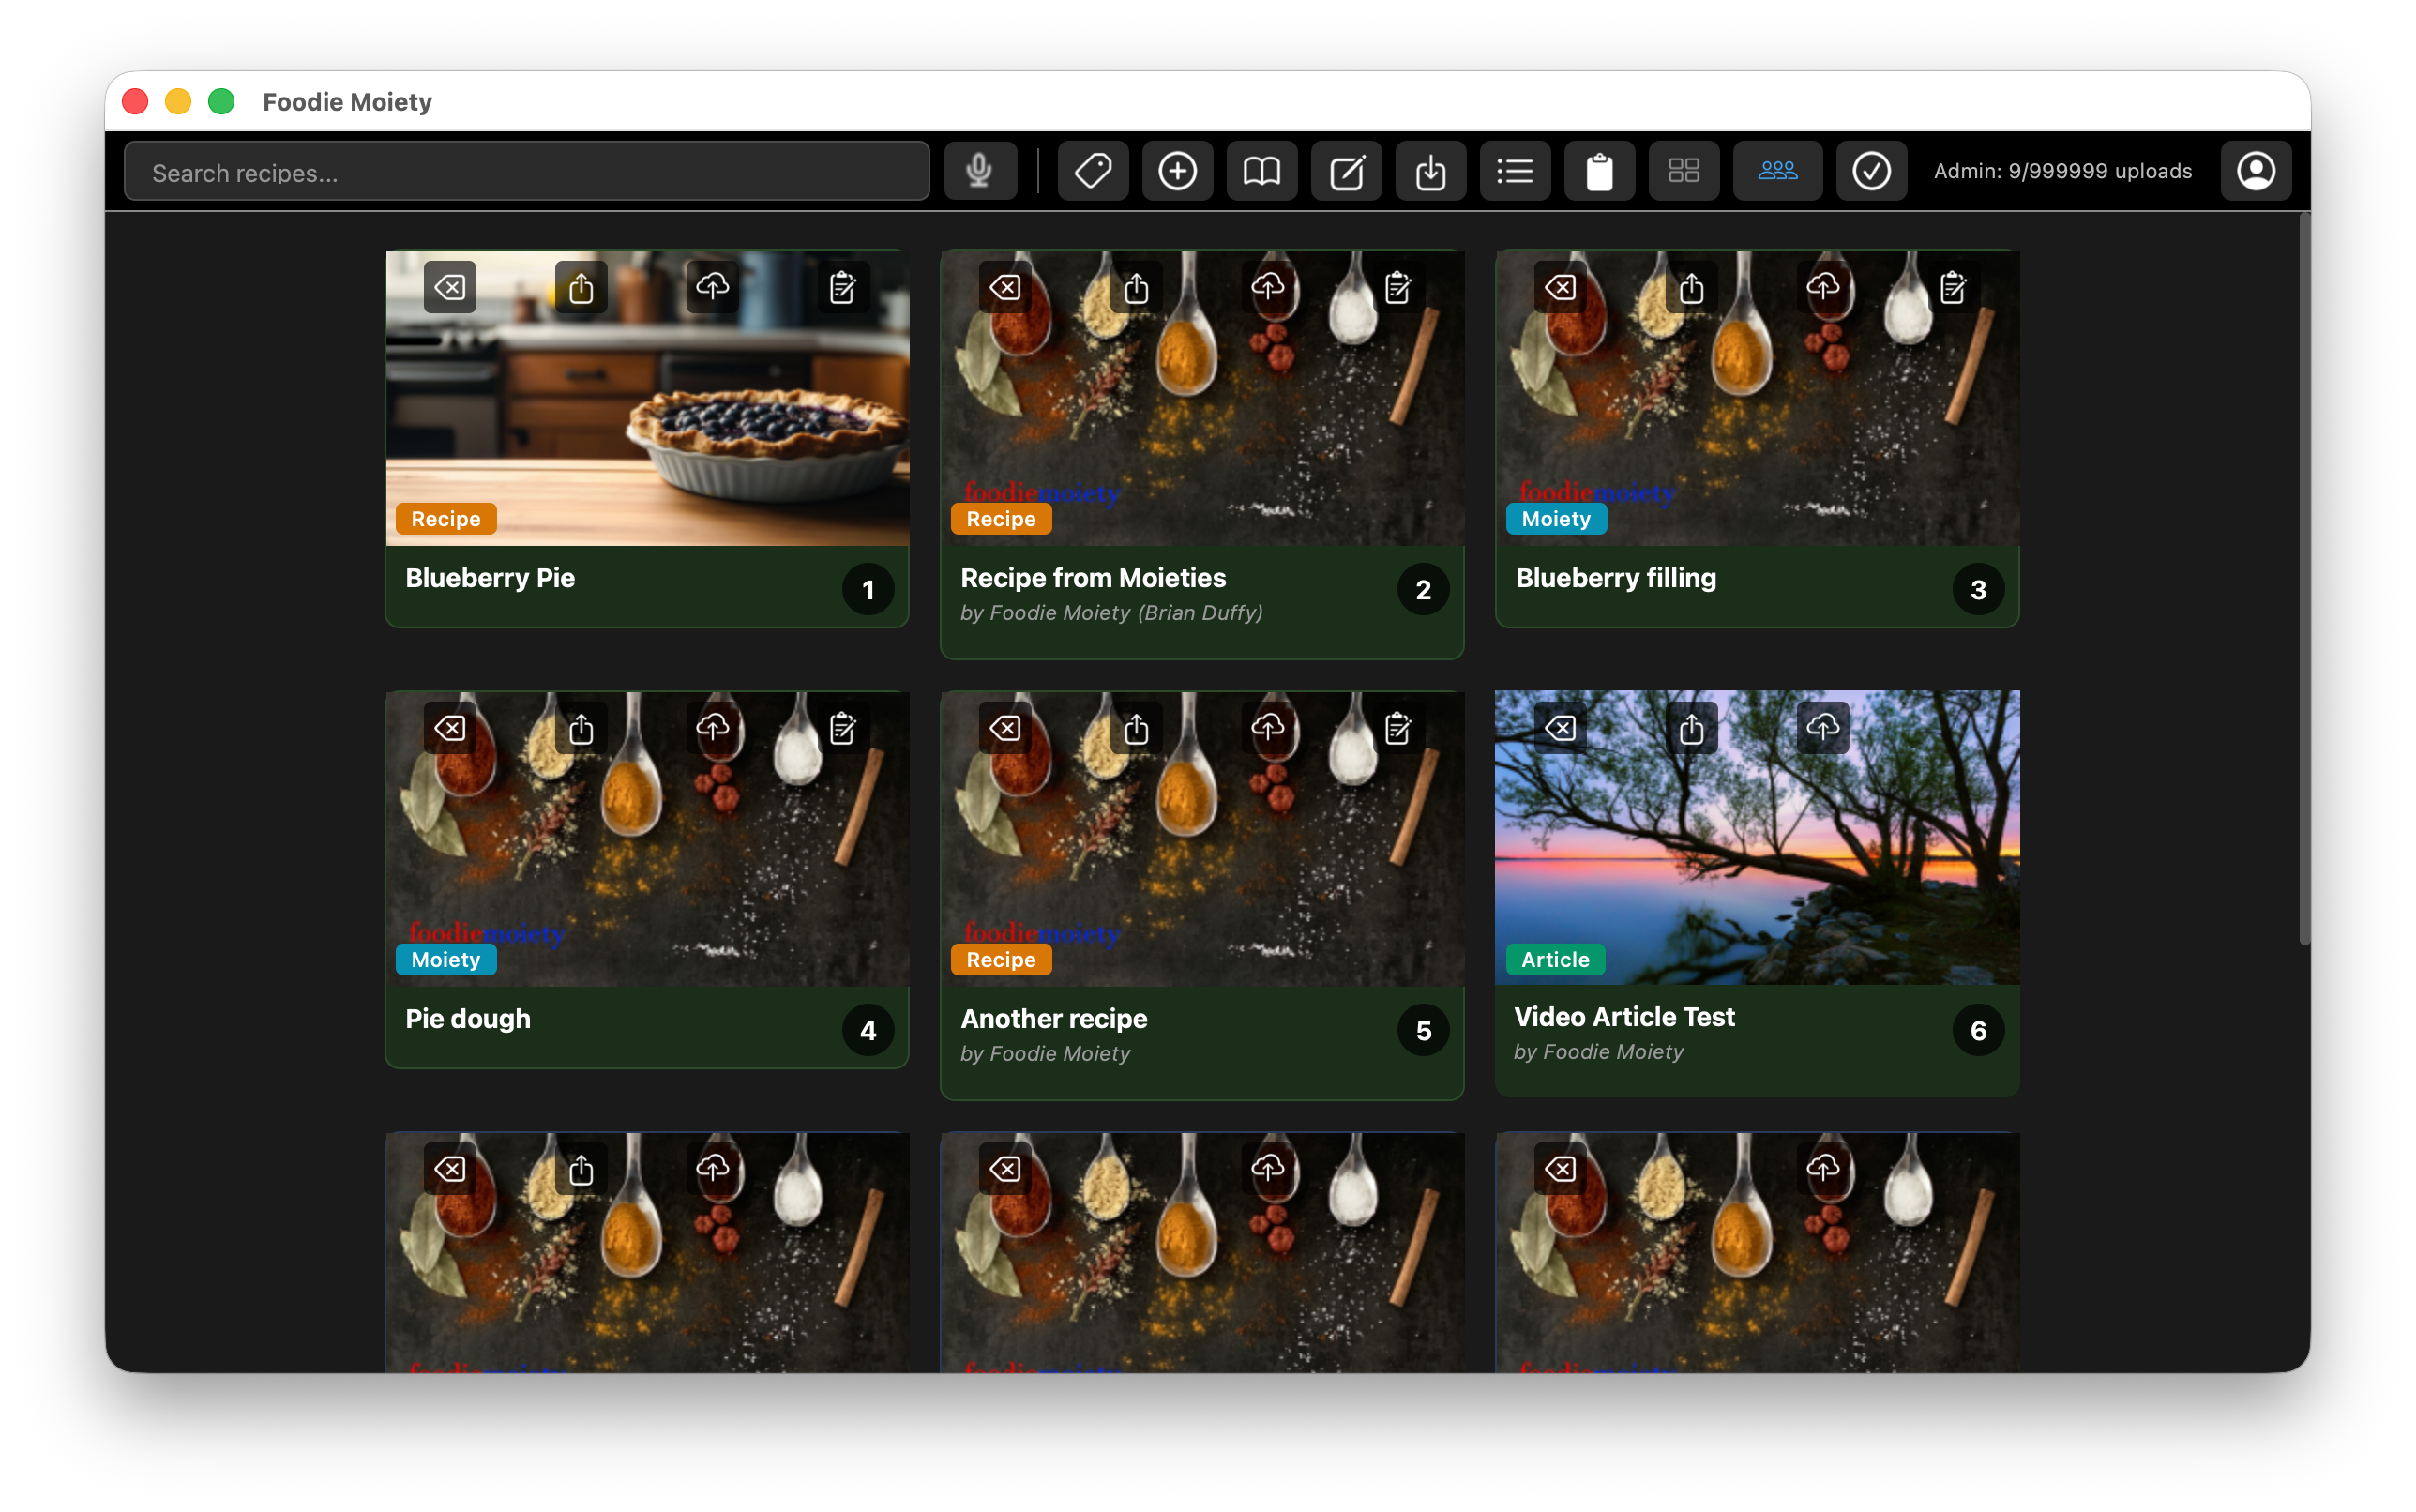The height and width of the screenshot is (1512, 2416).
Task: Open the bulleted list view icon
Action: click(1514, 171)
